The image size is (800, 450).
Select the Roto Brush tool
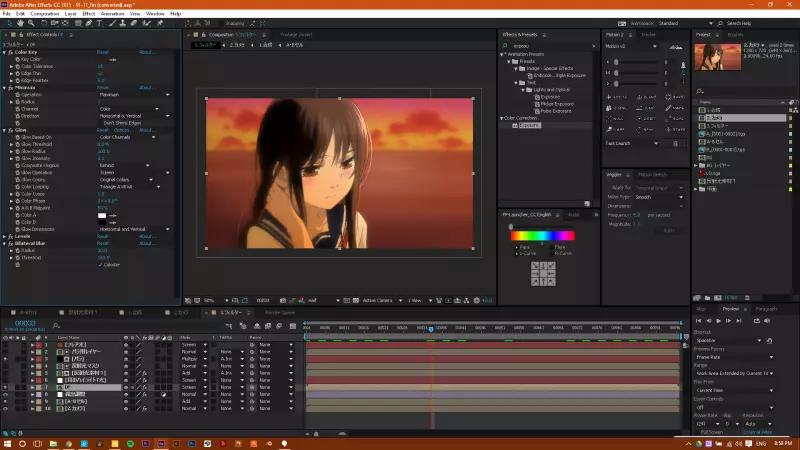click(147, 23)
